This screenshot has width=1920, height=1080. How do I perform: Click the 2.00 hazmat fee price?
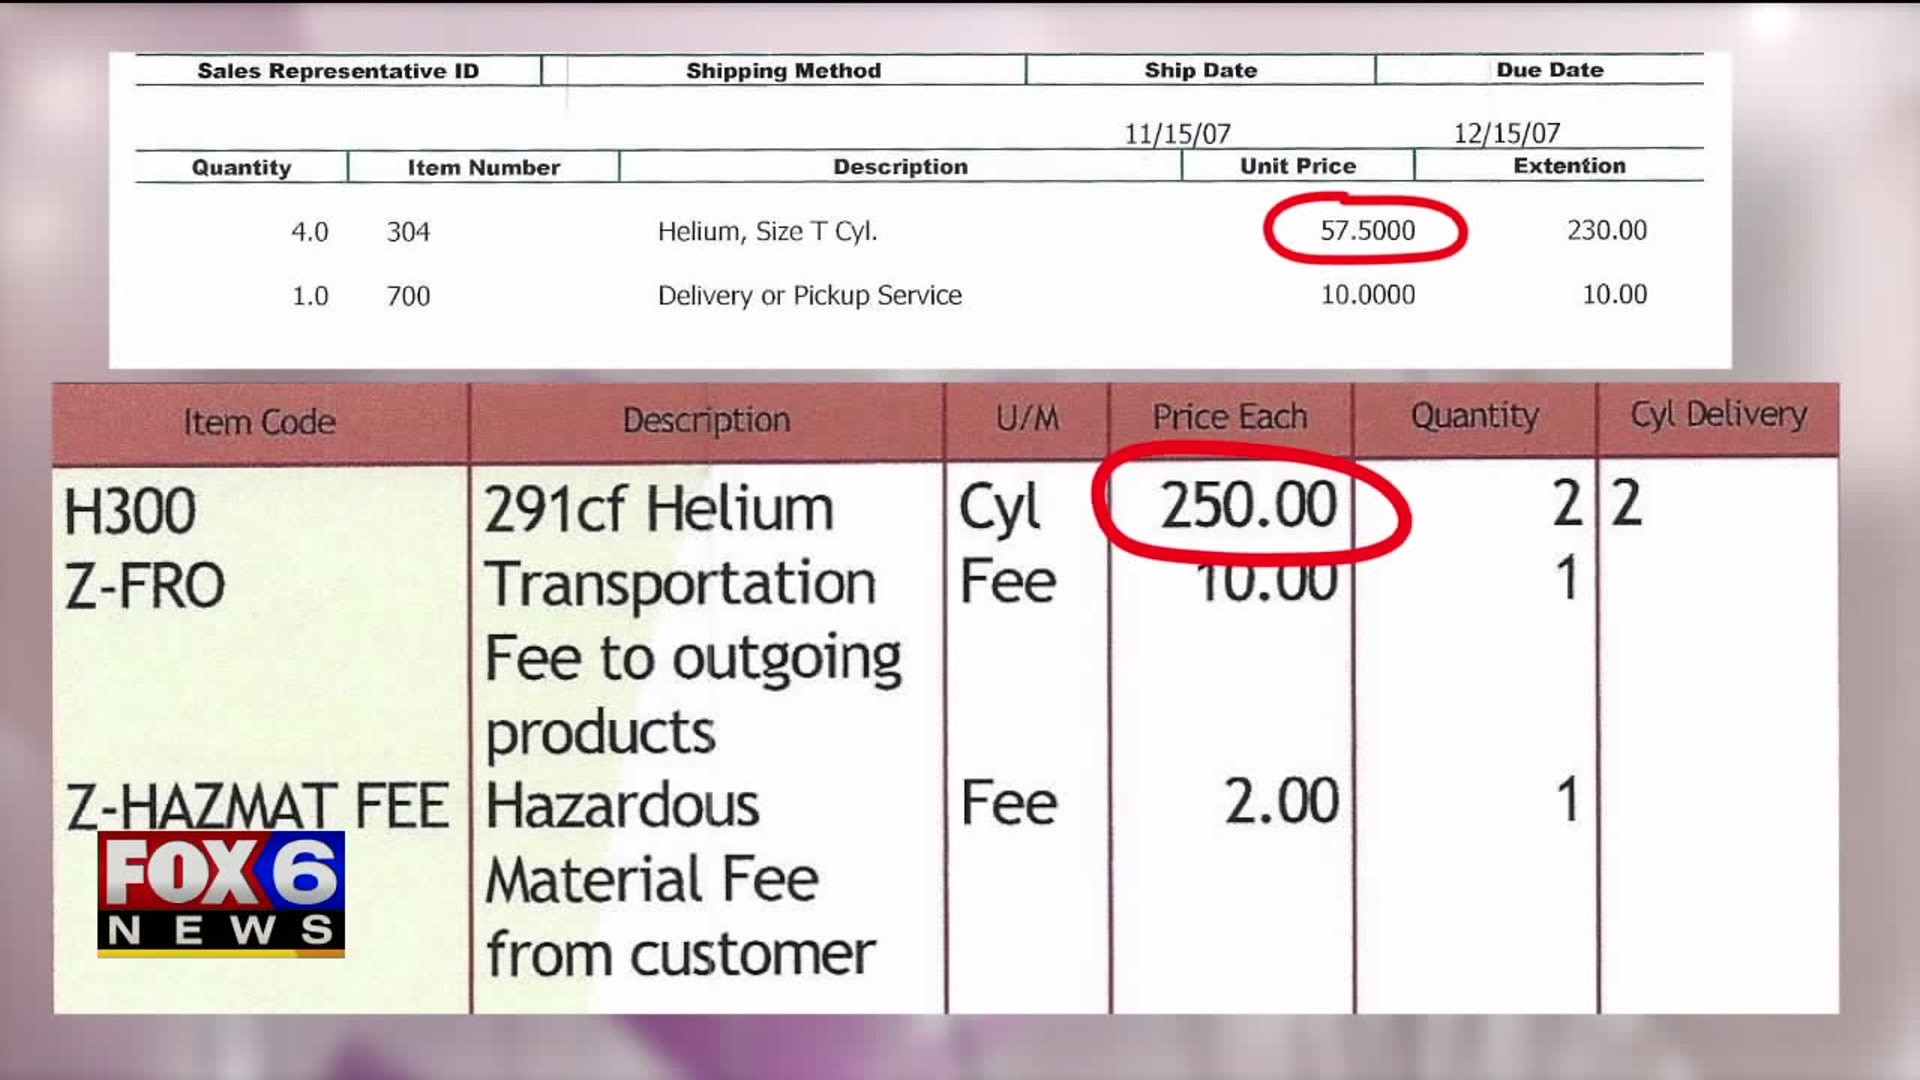(x=1281, y=802)
